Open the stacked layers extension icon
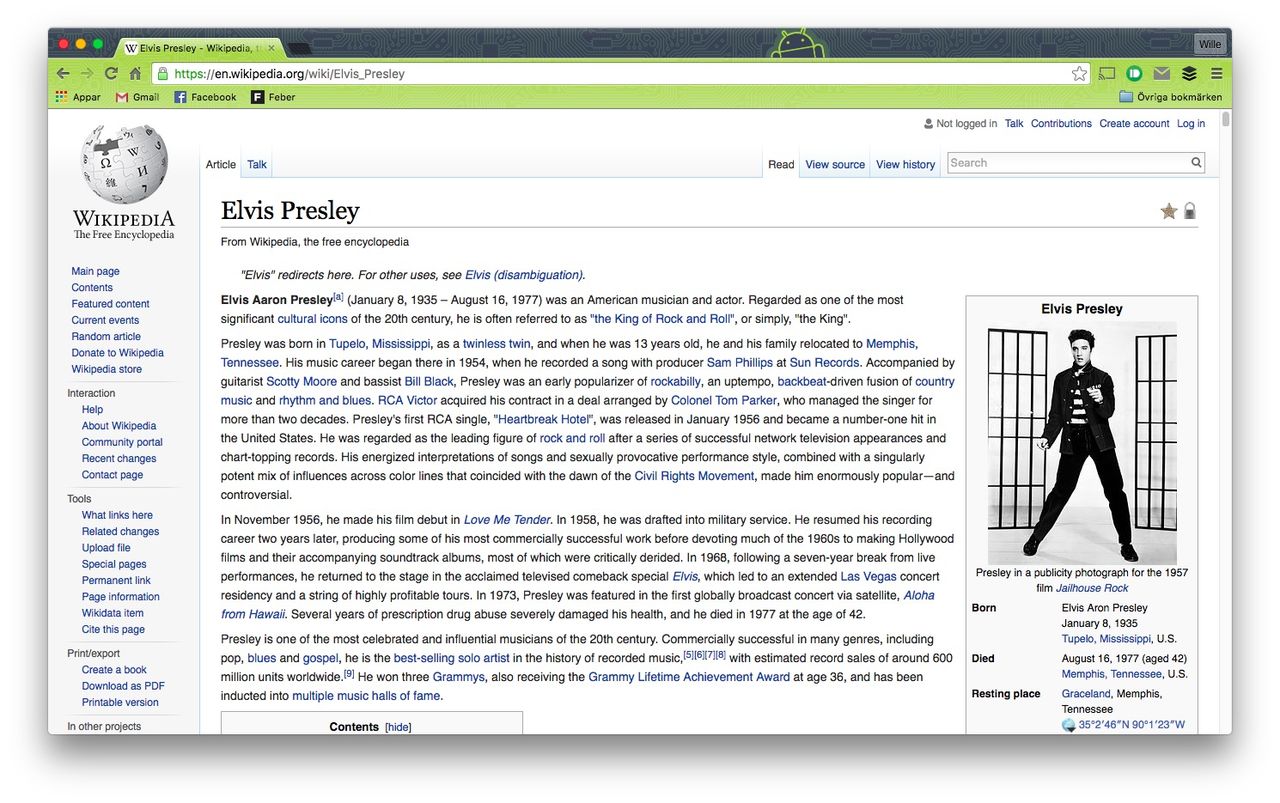 click(1189, 73)
